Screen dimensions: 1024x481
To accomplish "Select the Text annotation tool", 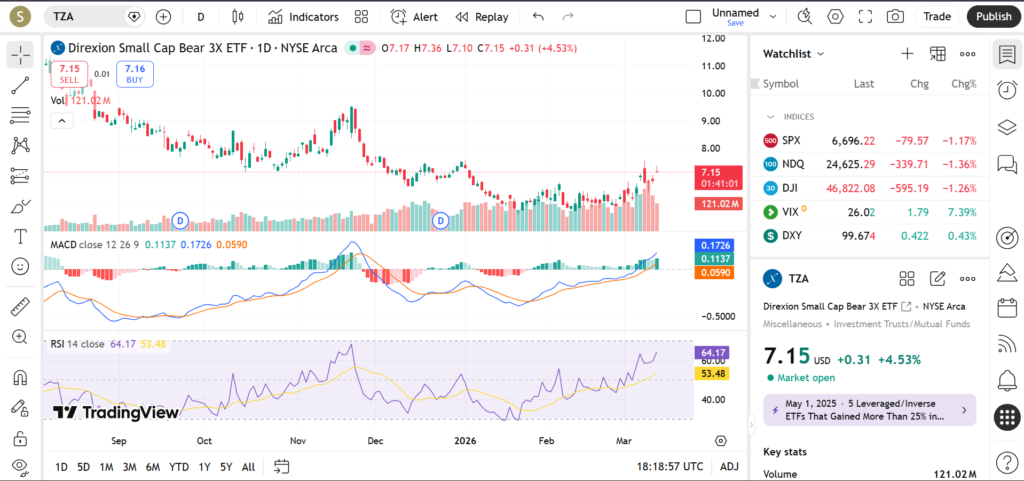I will (x=20, y=236).
